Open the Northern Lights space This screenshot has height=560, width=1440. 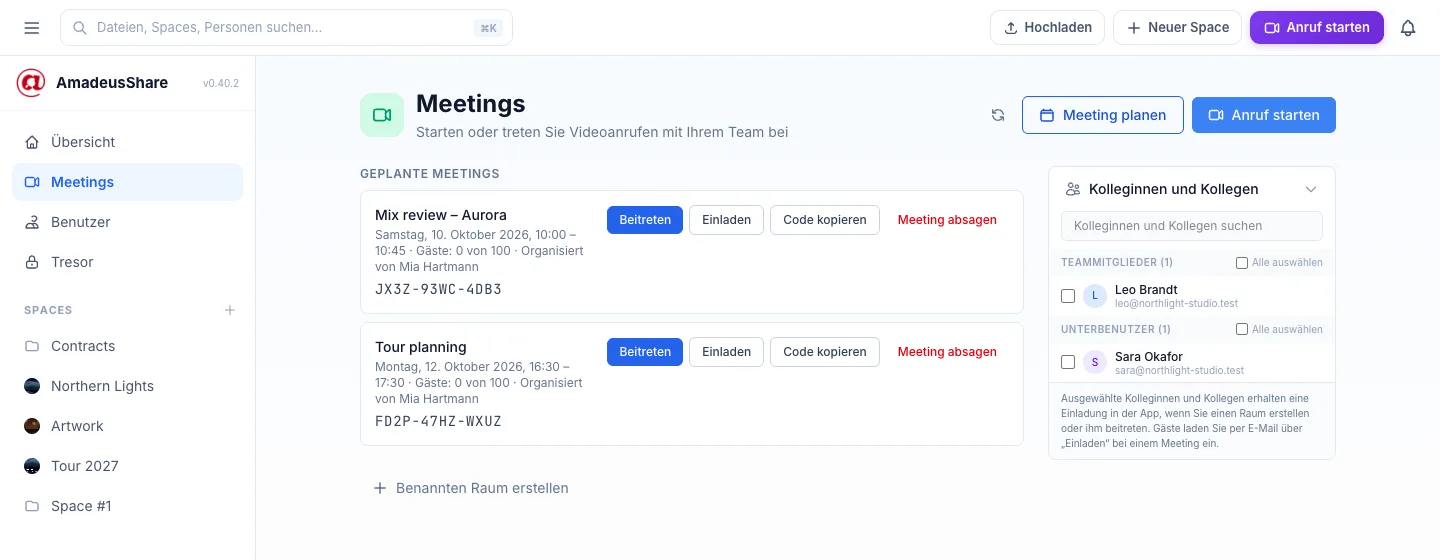click(x=127, y=386)
